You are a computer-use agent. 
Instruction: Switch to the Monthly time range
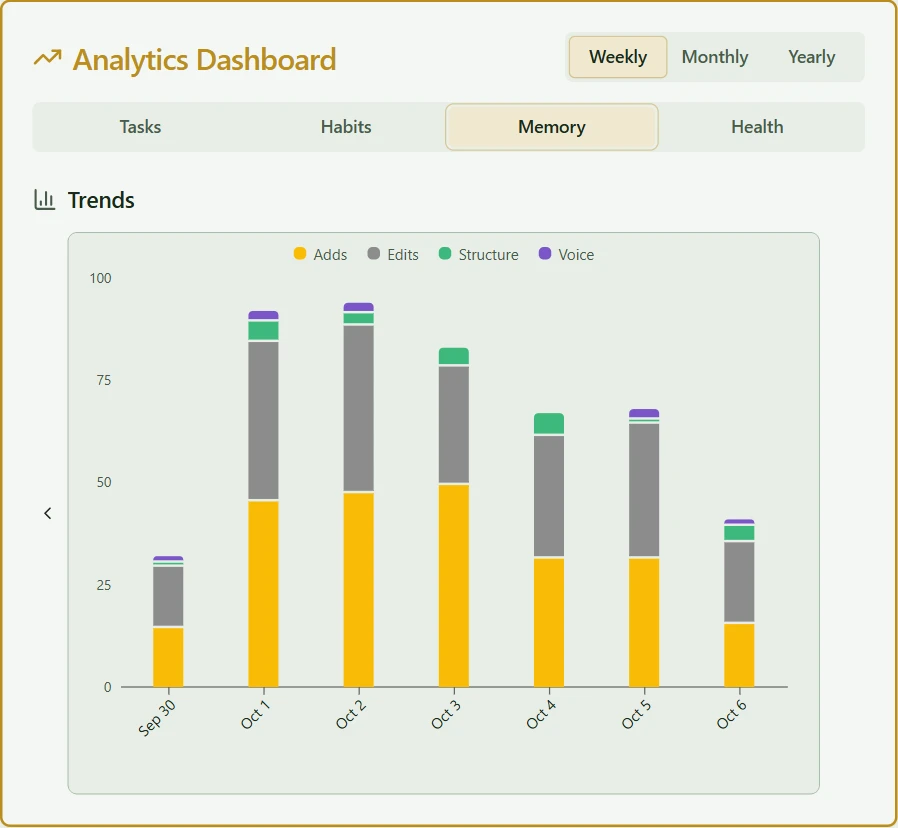tap(715, 57)
